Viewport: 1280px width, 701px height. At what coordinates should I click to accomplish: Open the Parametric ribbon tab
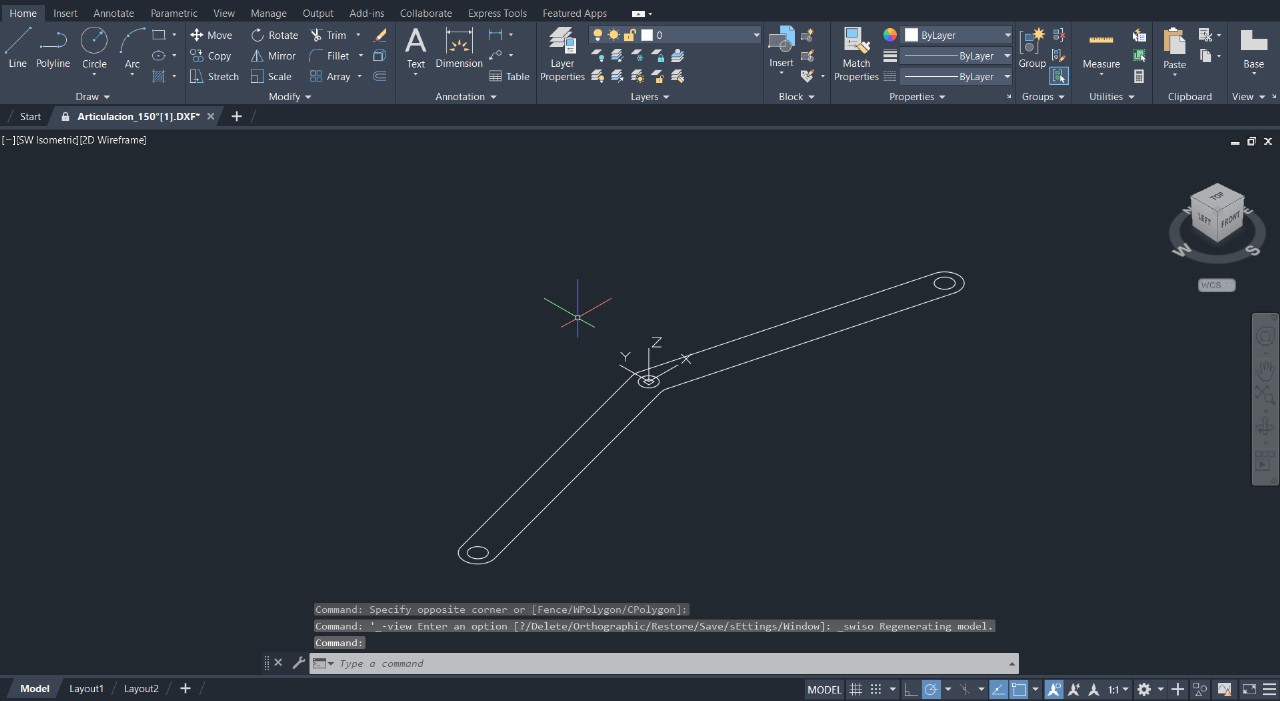tap(174, 13)
